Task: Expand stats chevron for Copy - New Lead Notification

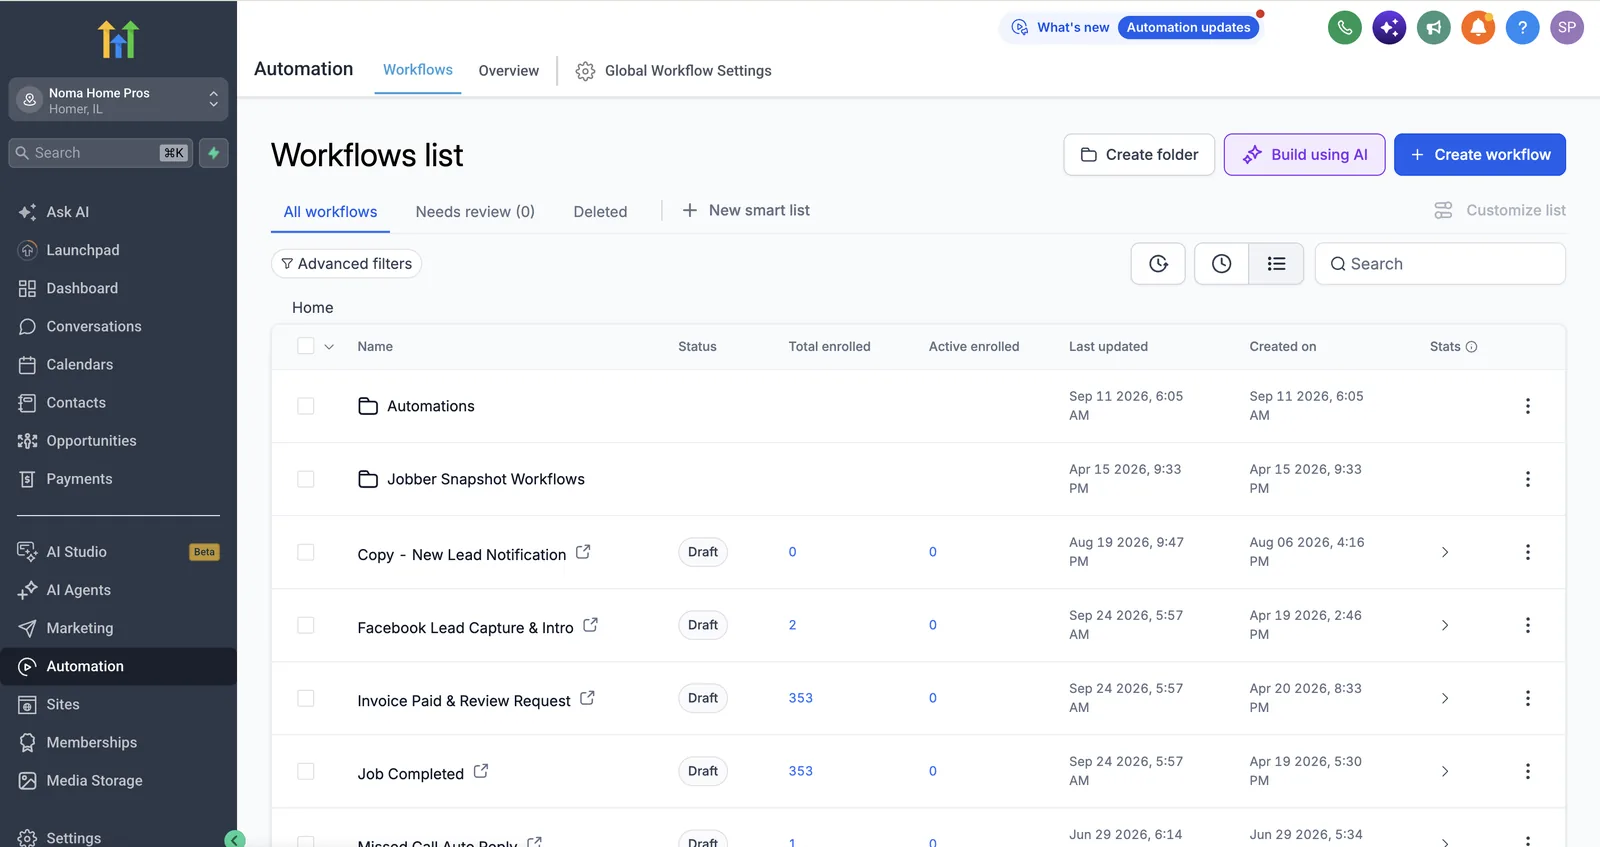Action: [1445, 552]
